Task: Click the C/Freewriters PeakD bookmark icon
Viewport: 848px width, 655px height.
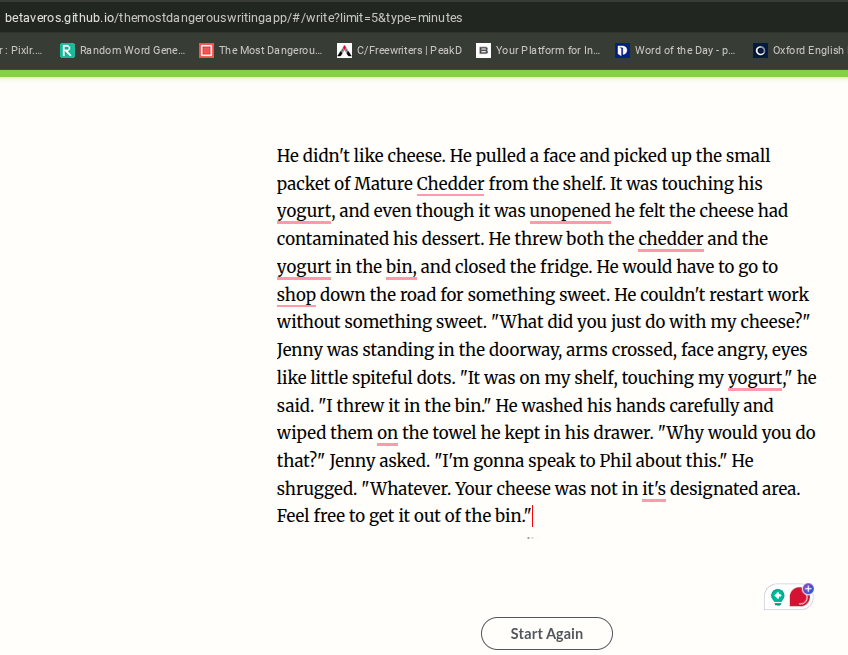Action: coord(344,50)
